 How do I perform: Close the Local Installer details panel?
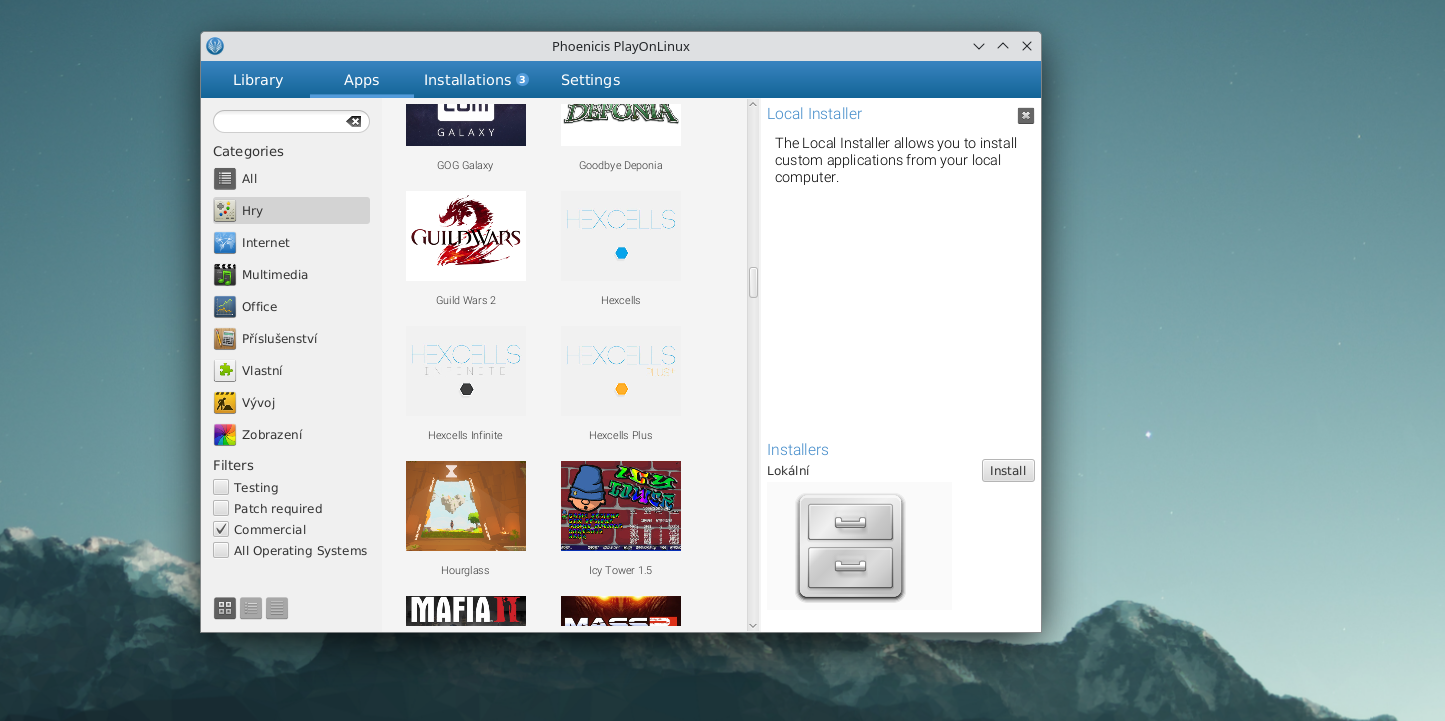click(1026, 116)
